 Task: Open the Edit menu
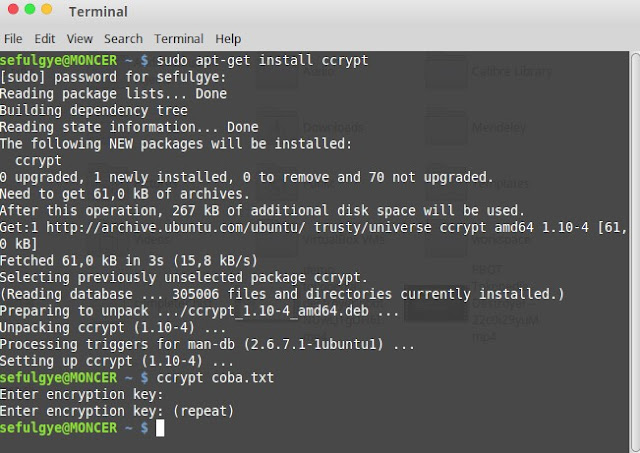pyautogui.click(x=44, y=39)
